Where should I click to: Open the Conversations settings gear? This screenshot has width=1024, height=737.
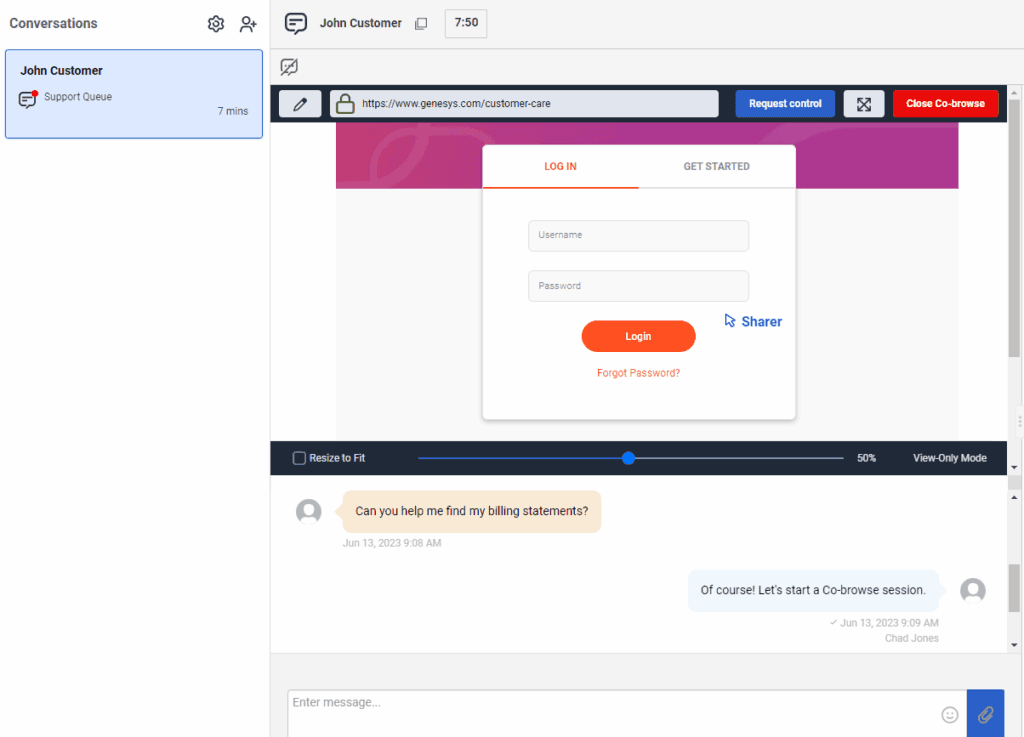pos(215,23)
